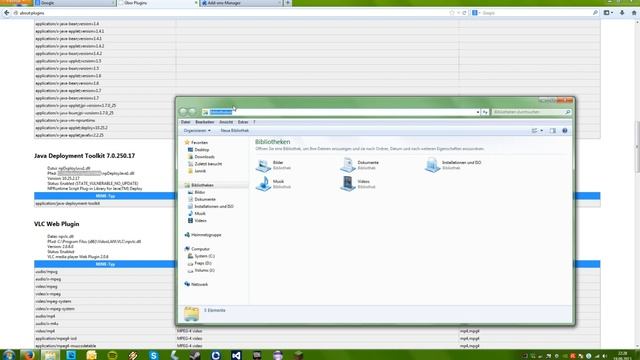
Task: Open Explorer help question mark icon
Action: (564, 131)
